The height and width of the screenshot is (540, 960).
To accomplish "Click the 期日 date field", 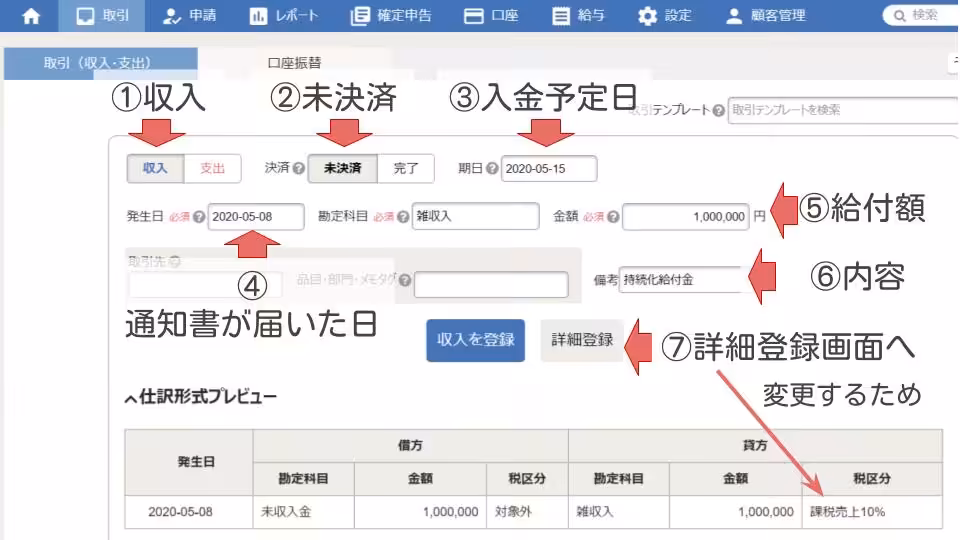I will click(549, 168).
